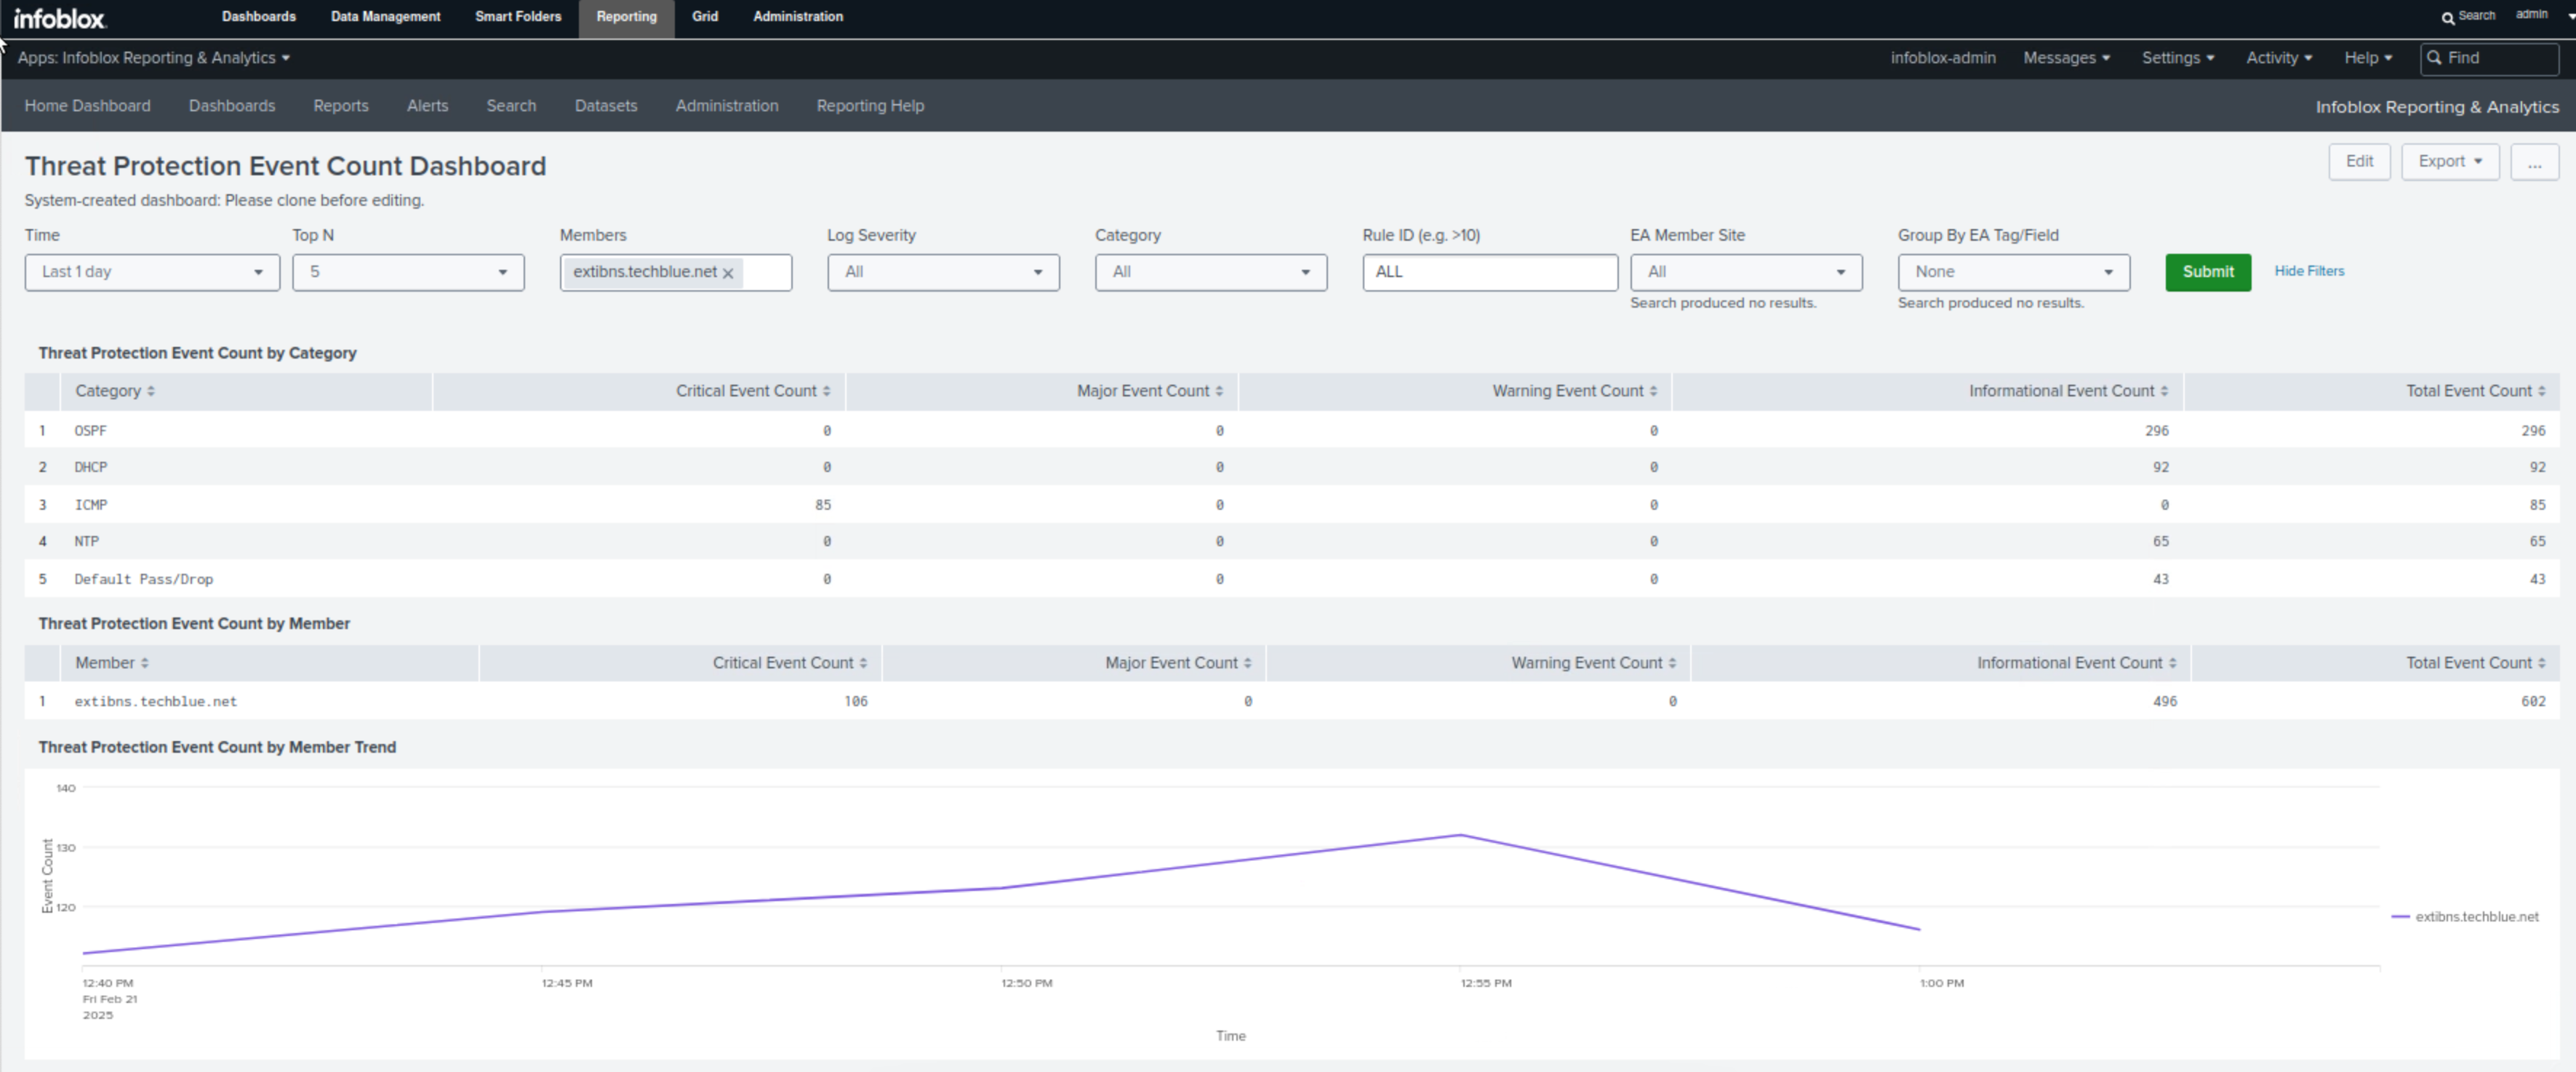Click the infoblox logo
2576x1072 pixels.
(59, 18)
